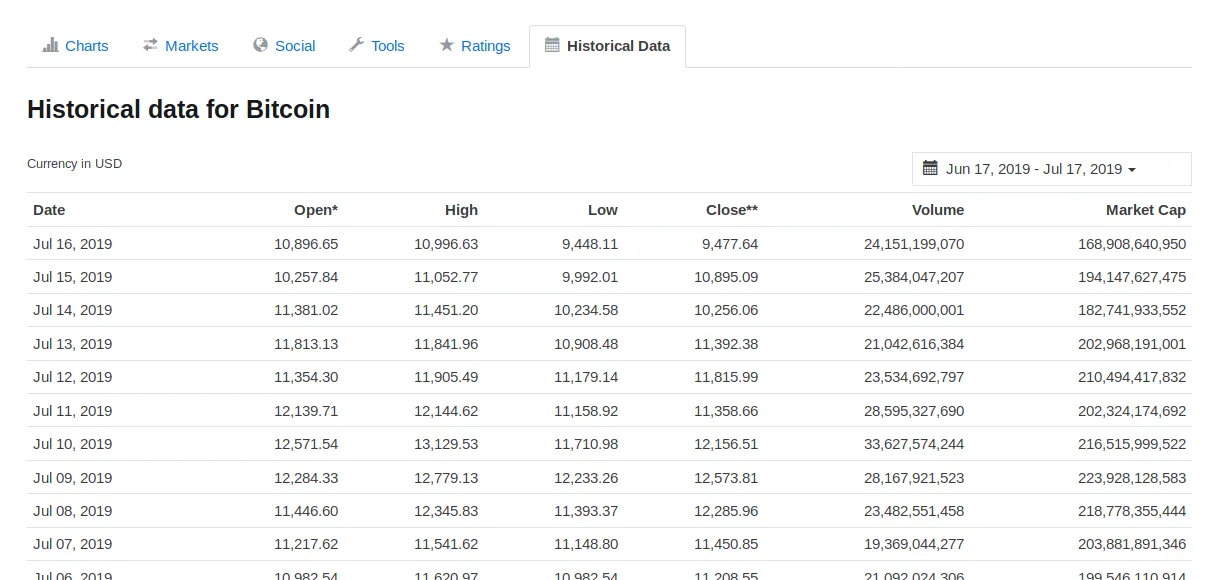Click volume value 19,369,044,277
The height and width of the screenshot is (580, 1231).
914,544
